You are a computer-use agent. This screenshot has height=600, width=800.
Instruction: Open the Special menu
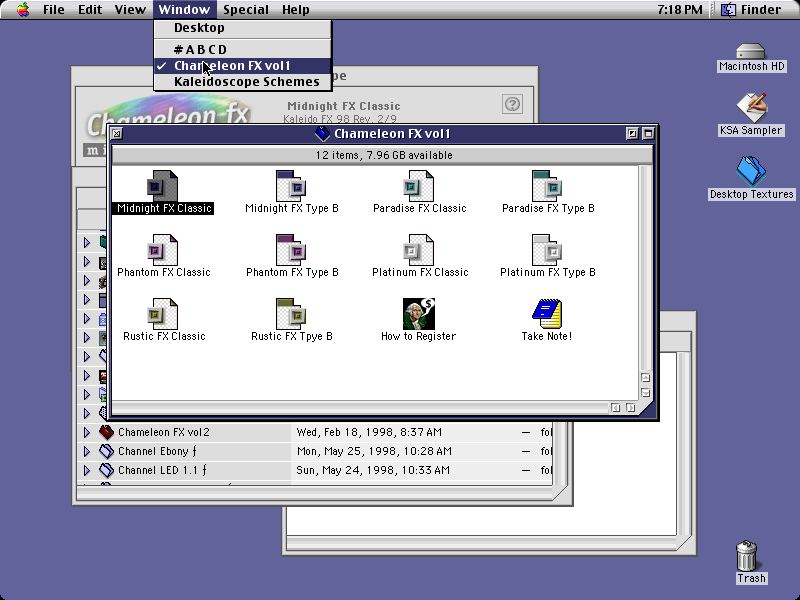pyautogui.click(x=245, y=10)
